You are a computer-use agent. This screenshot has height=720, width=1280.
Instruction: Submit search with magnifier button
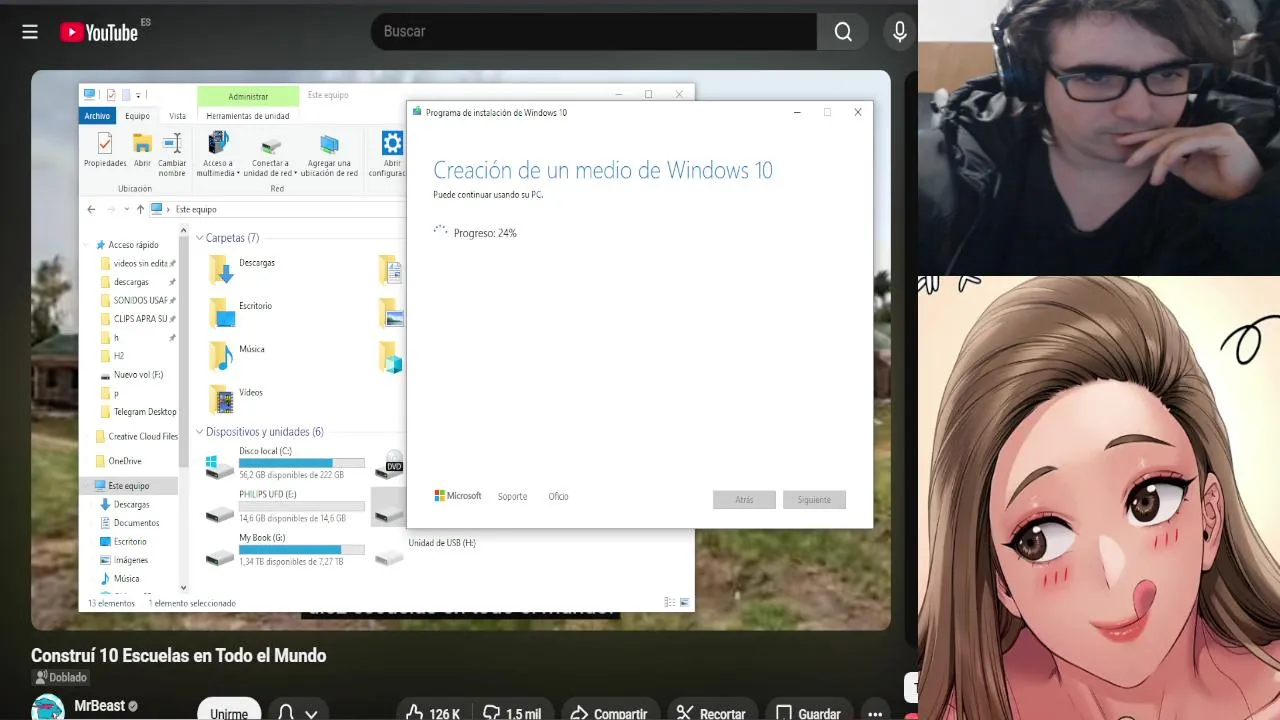point(843,32)
